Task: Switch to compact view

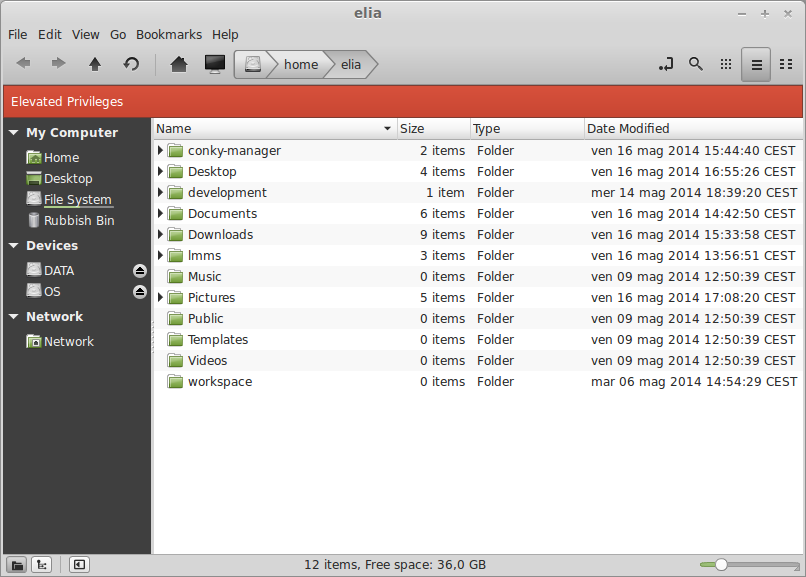Action: (x=786, y=64)
